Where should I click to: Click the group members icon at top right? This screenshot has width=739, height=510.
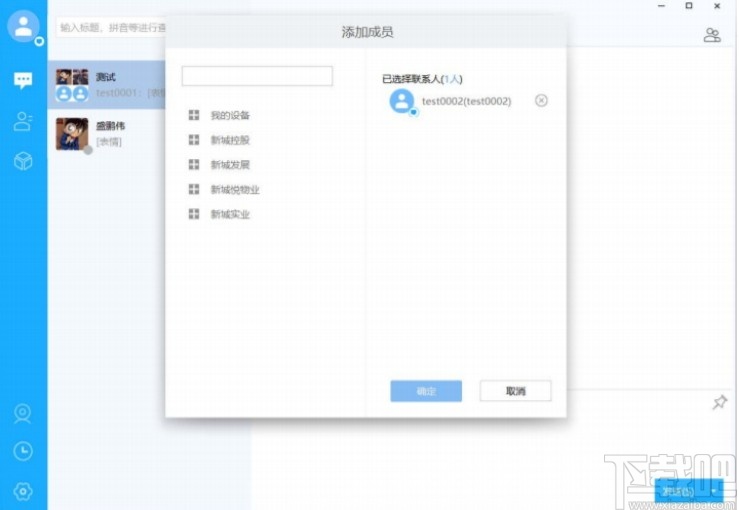712,35
